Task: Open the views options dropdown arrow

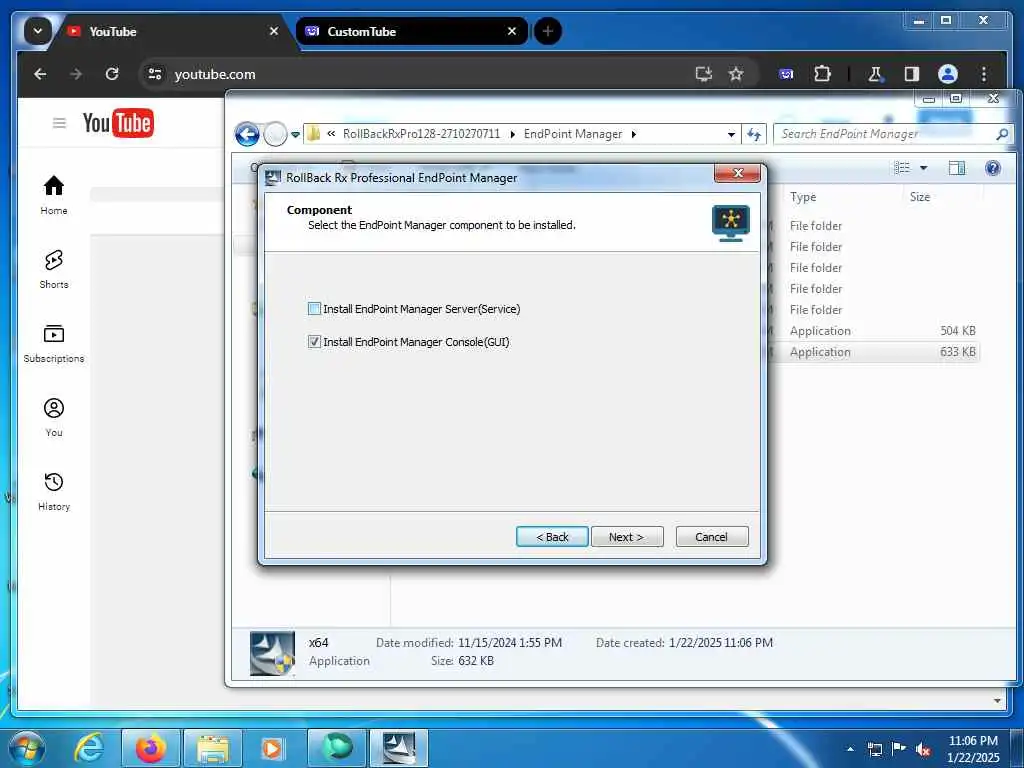Action: (923, 168)
